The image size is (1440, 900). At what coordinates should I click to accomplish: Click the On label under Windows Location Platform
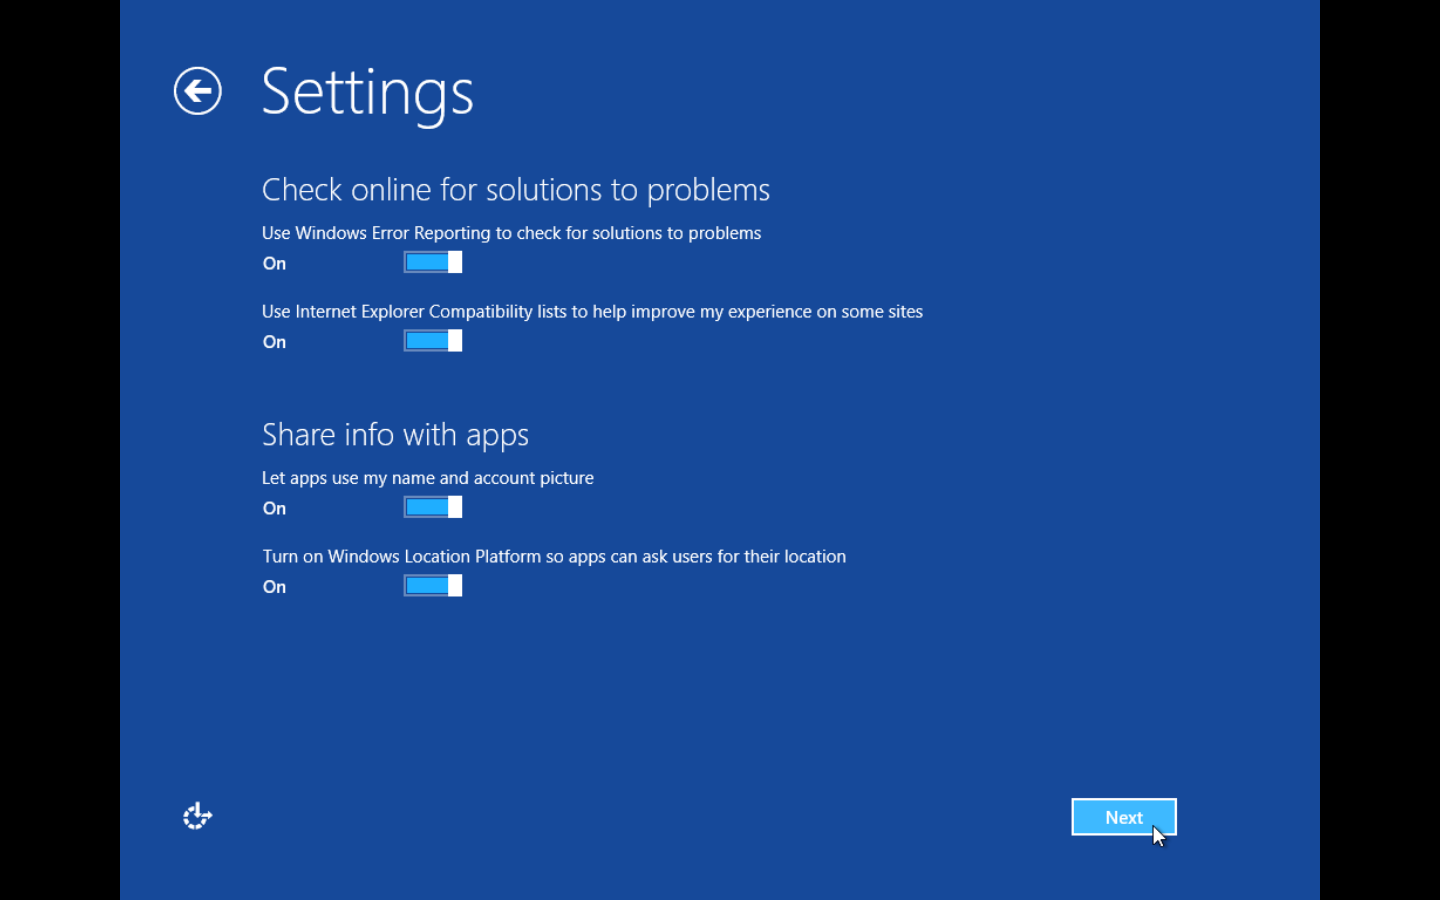274,587
